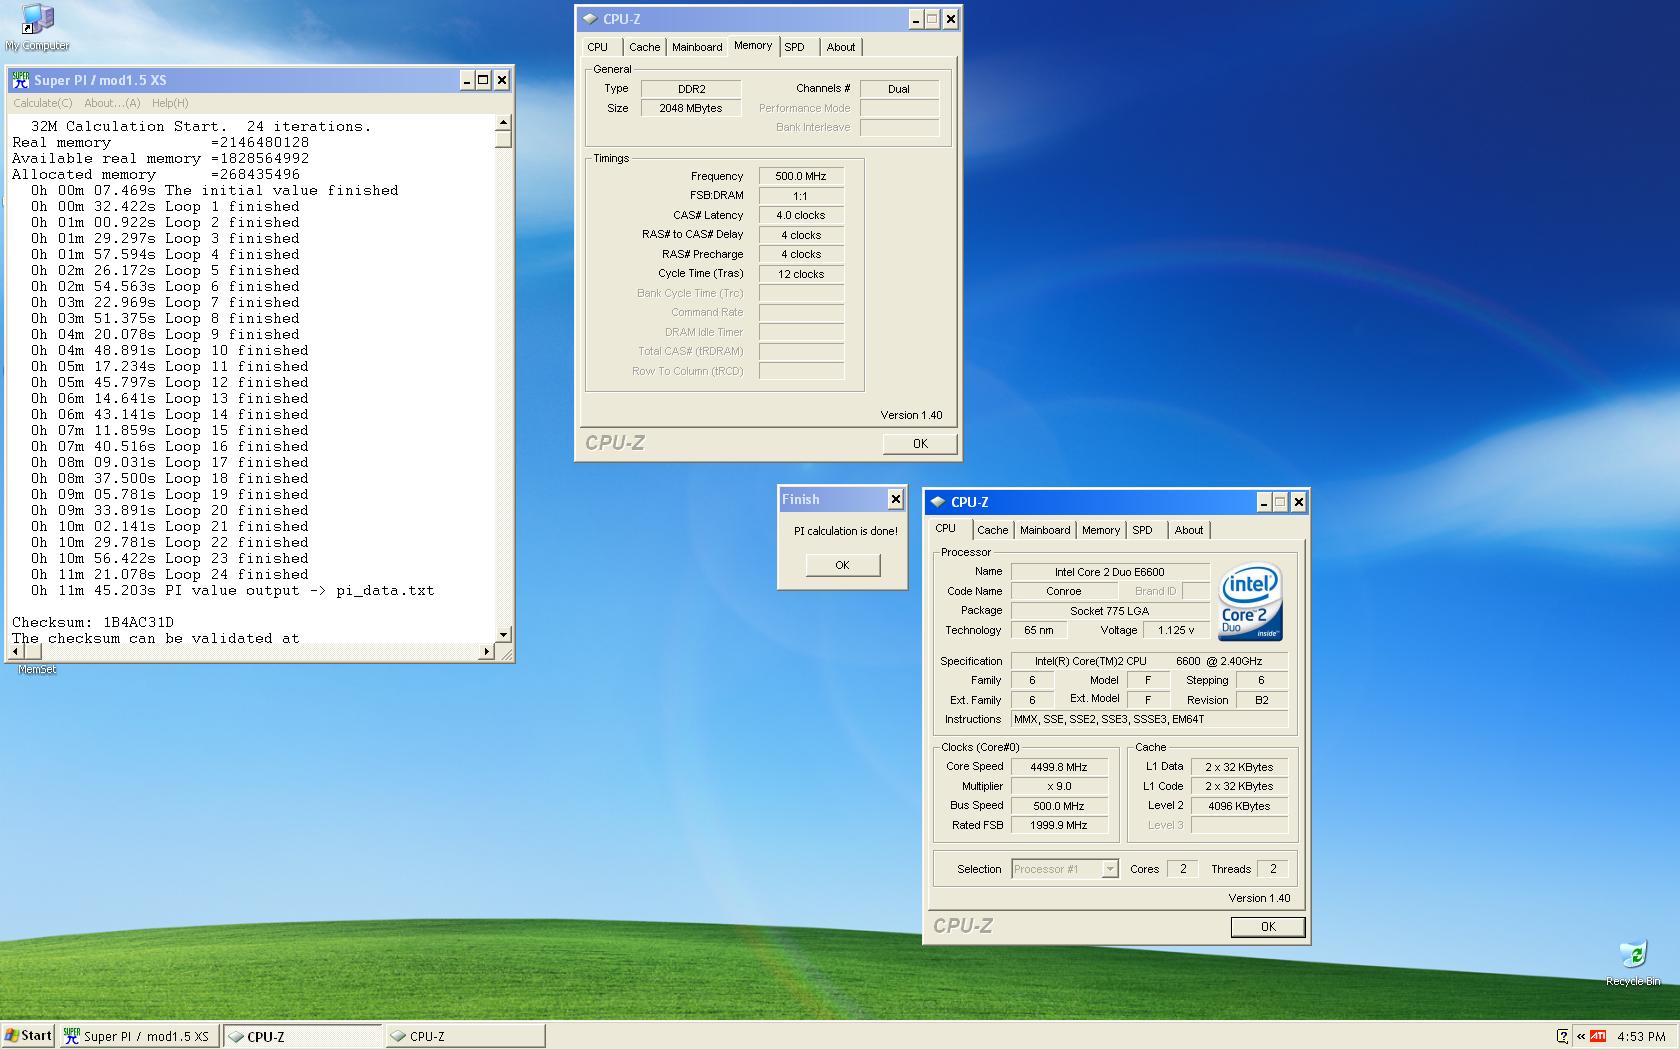Click Voltage field 1.125 v
This screenshot has height=1050, width=1680.
click(x=1176, y=630)
